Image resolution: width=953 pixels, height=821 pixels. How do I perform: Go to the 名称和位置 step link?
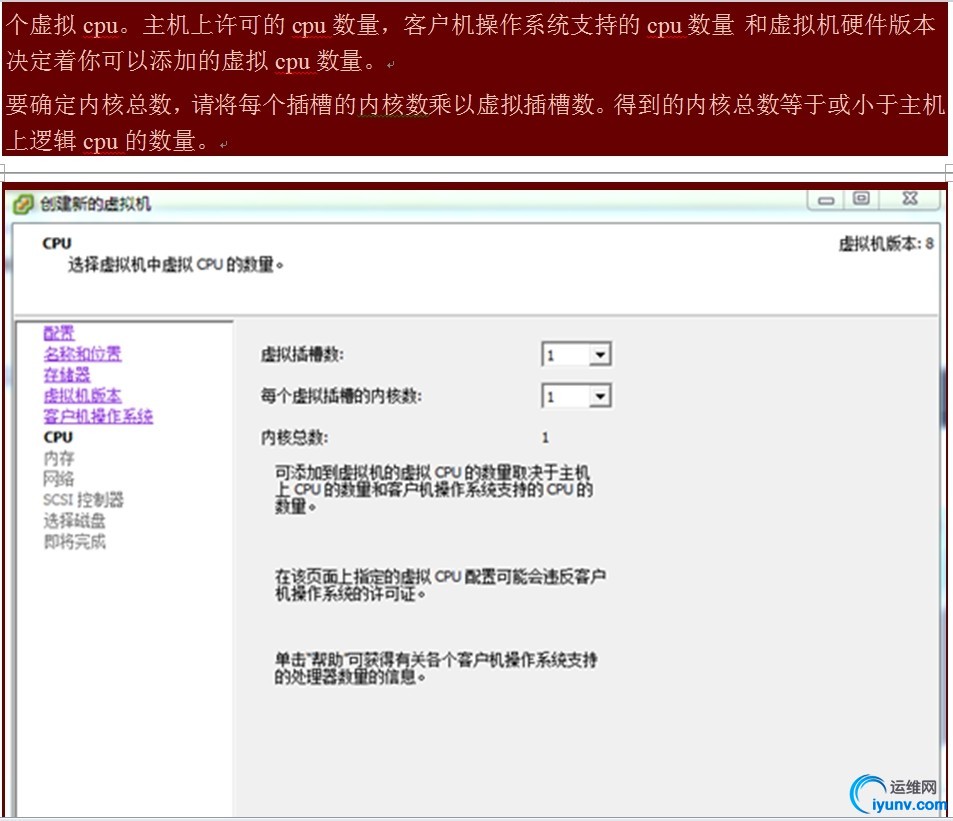click(82, 354)
